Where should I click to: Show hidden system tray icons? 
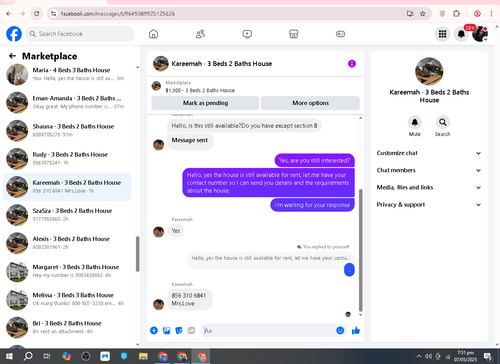(x=419, y=356)
